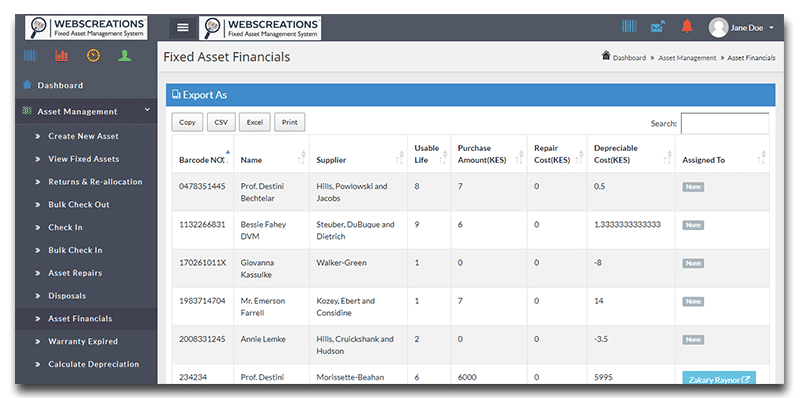Select Check In menu item
The width and height of the screenshot is (800, 398).
click(65, 227)
